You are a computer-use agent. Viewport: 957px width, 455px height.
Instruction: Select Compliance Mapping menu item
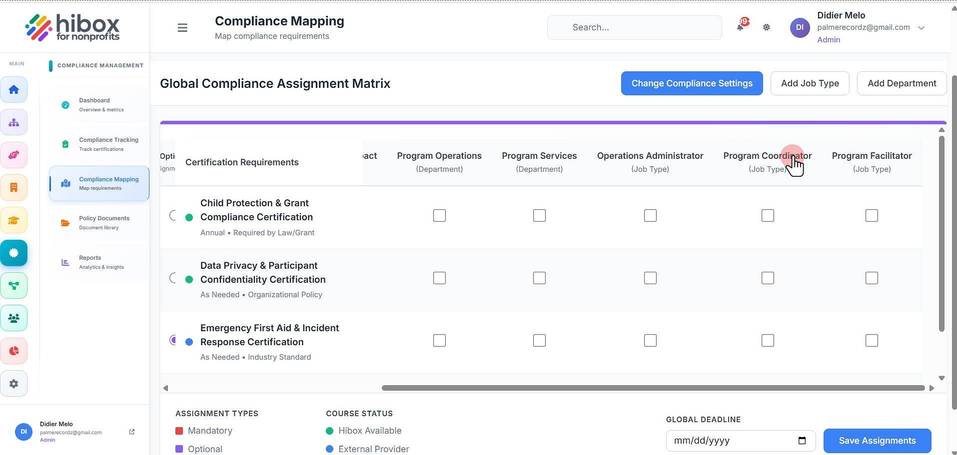click(99, 183)
